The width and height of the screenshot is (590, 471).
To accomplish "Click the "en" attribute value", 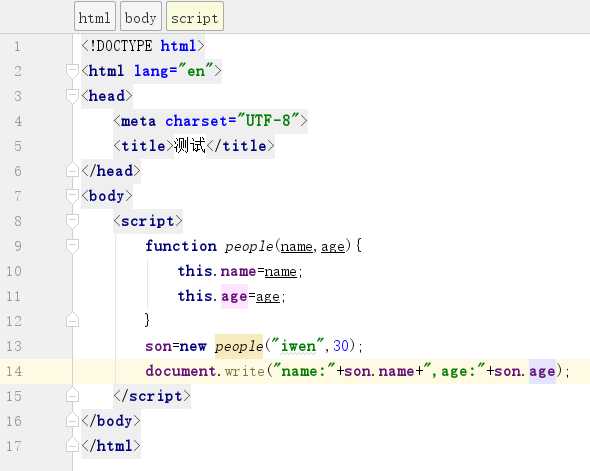I will click(x=196, y=70).
